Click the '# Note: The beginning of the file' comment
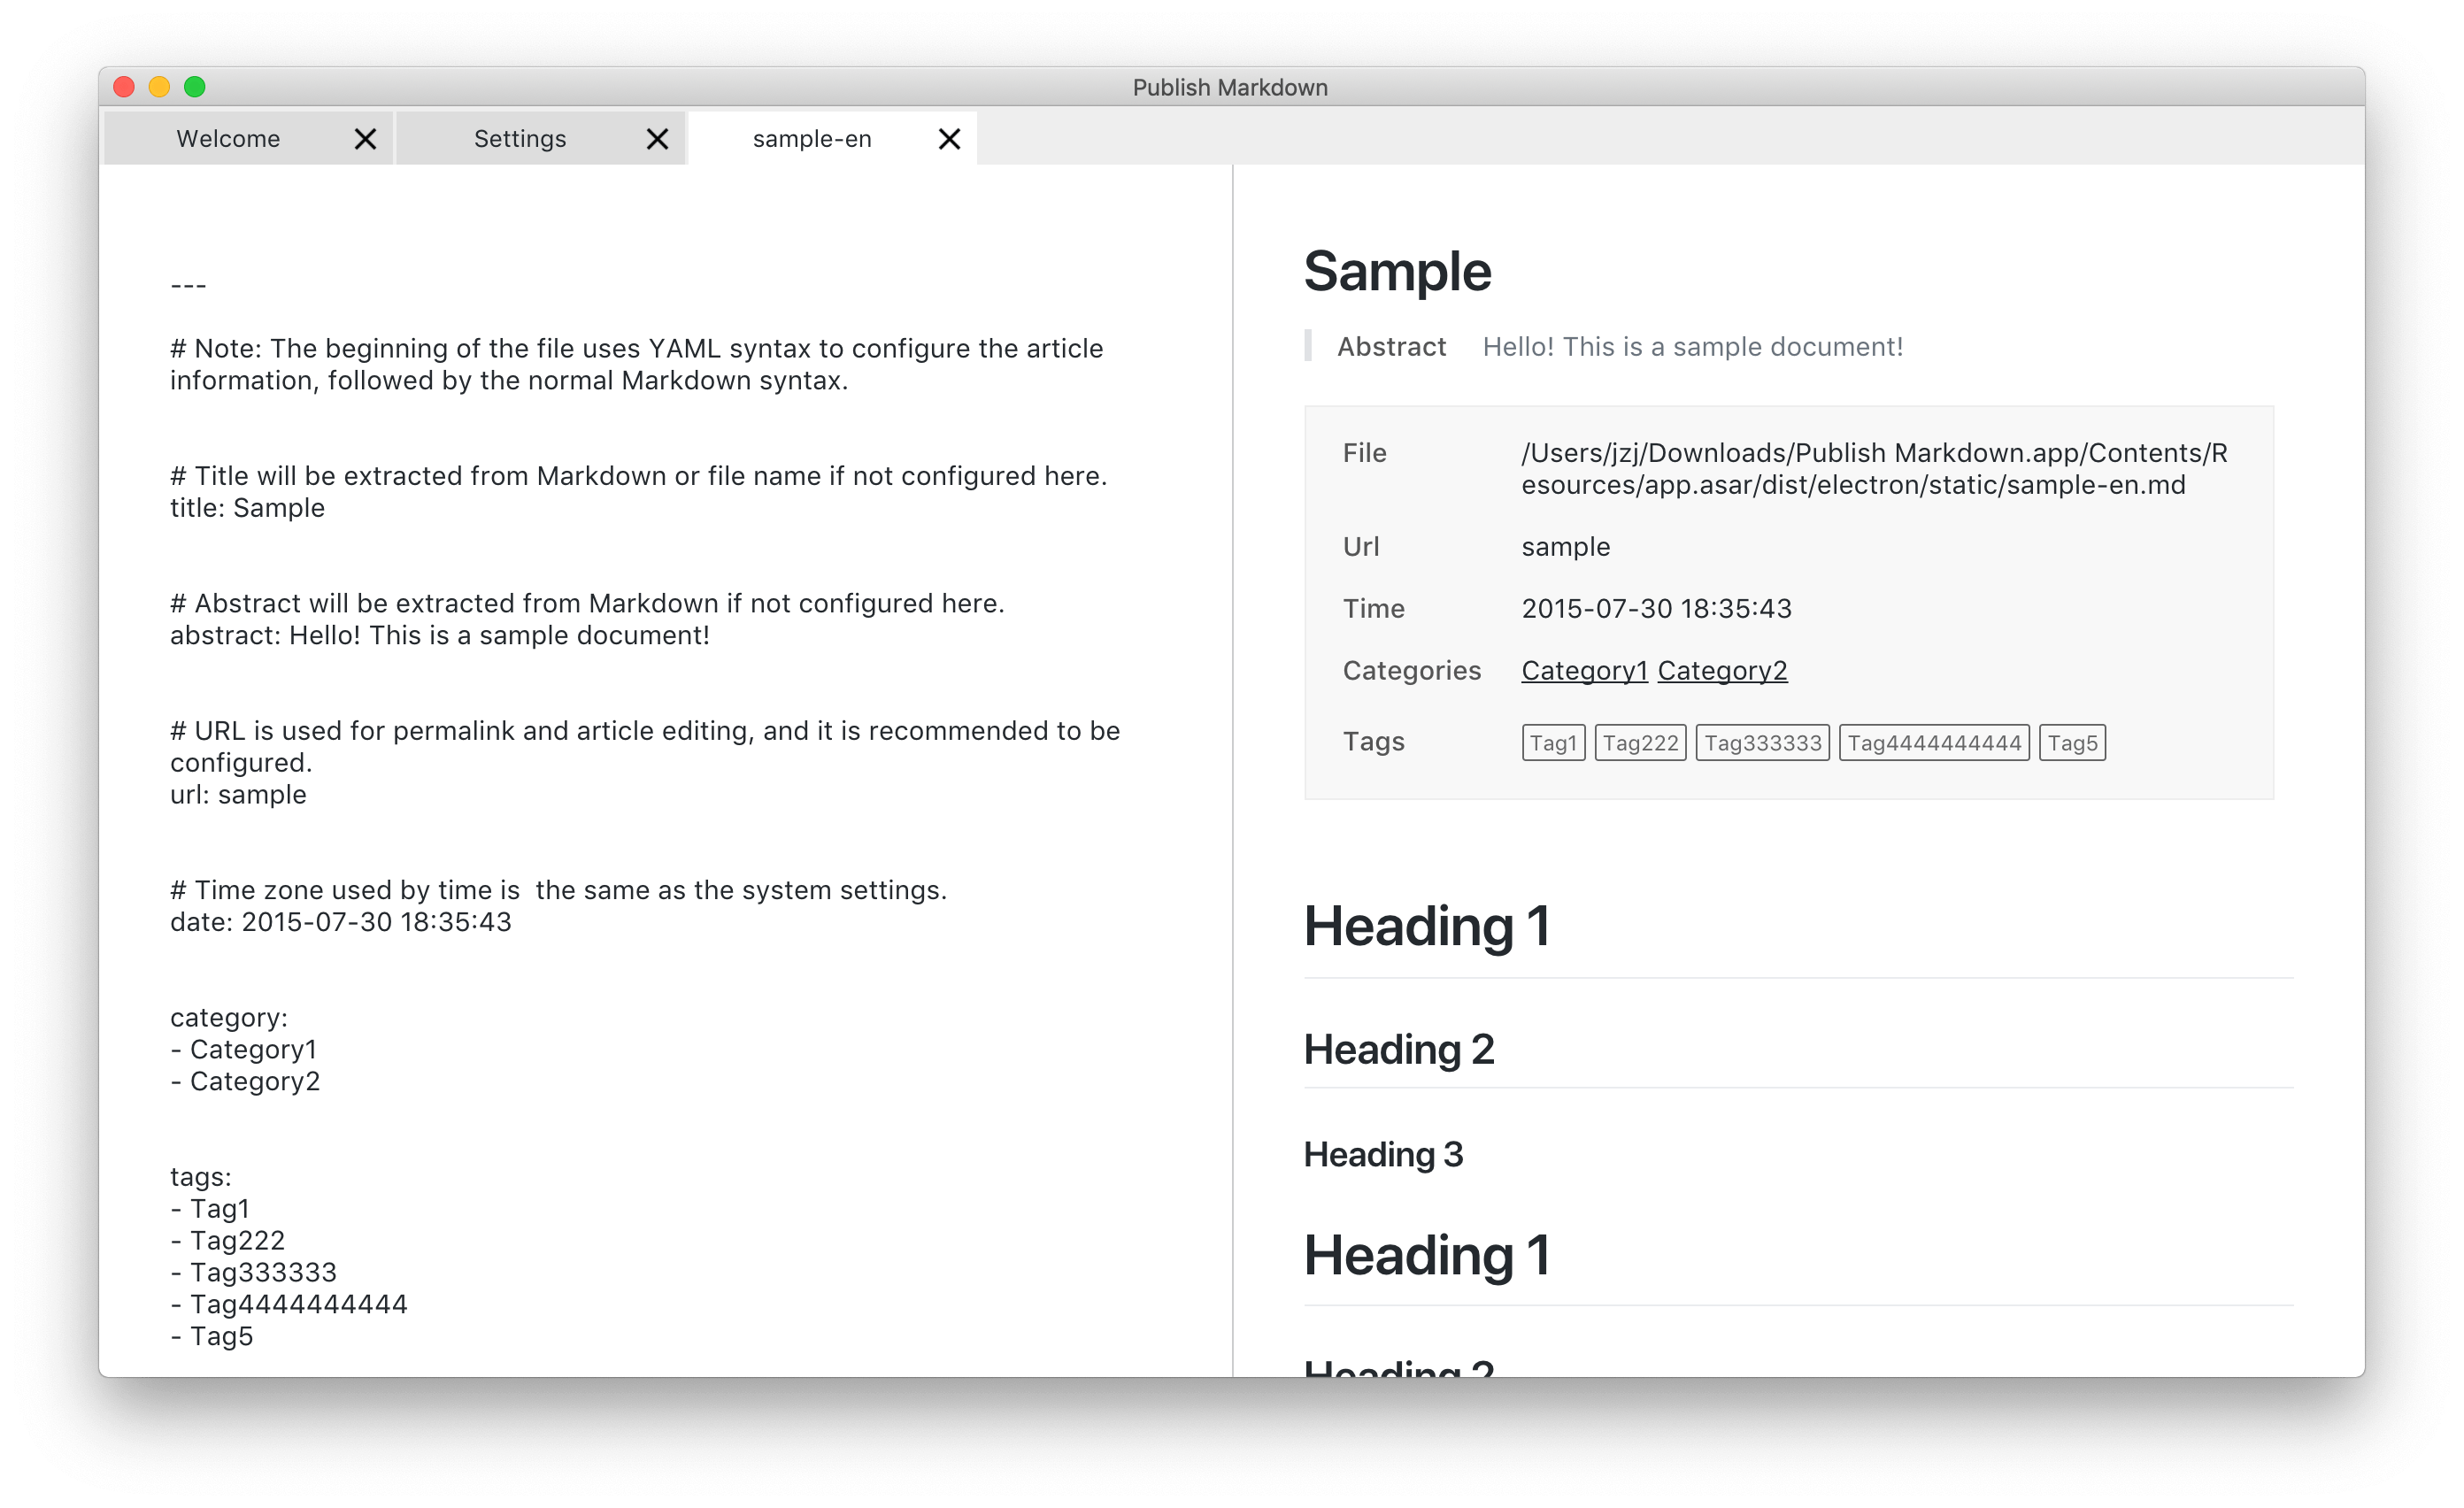The image size is (2464, 1508). coord(637,365)
